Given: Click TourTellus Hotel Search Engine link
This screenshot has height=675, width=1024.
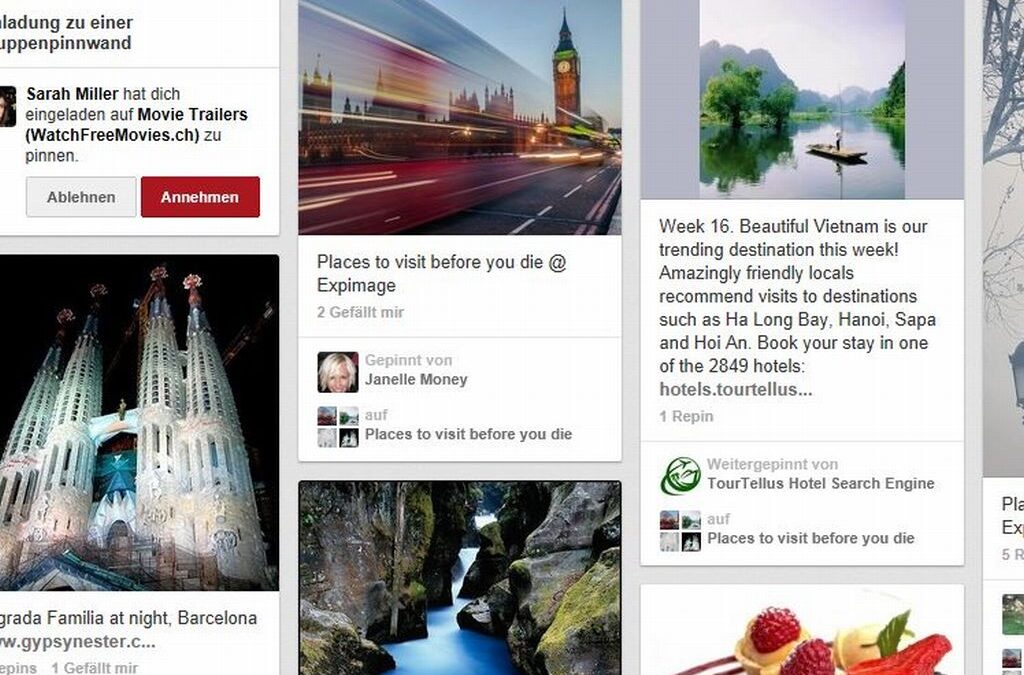Looking at the screenshot, I should (x=821, y=484).
